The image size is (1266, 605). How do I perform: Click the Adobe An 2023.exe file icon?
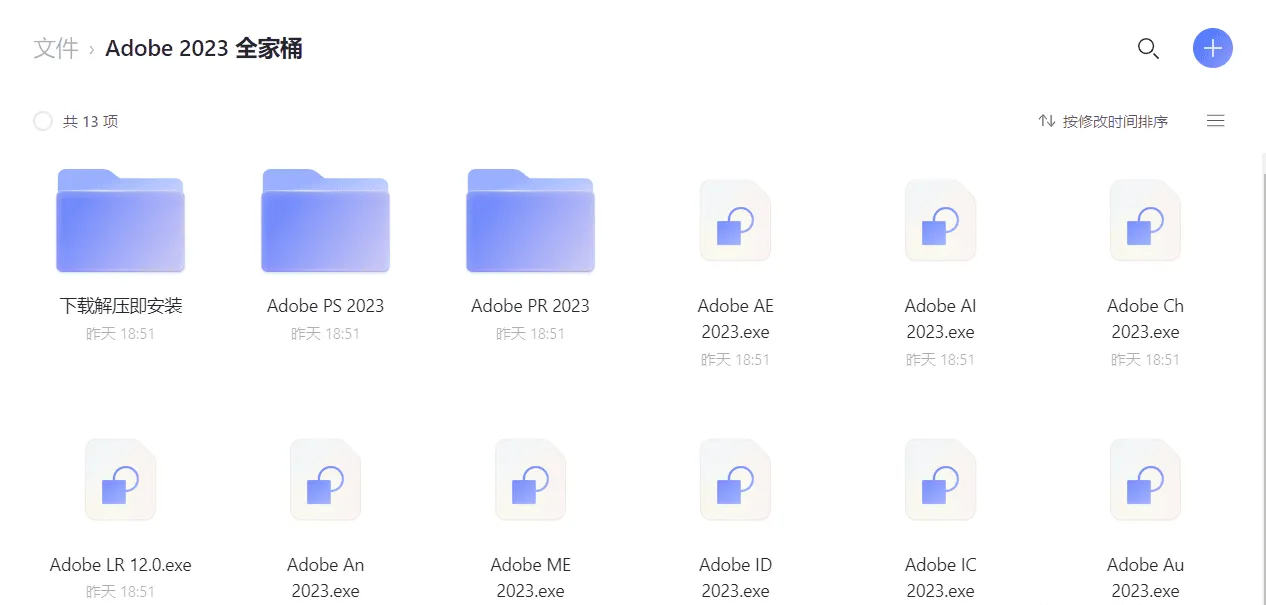(x=325, y=480)
